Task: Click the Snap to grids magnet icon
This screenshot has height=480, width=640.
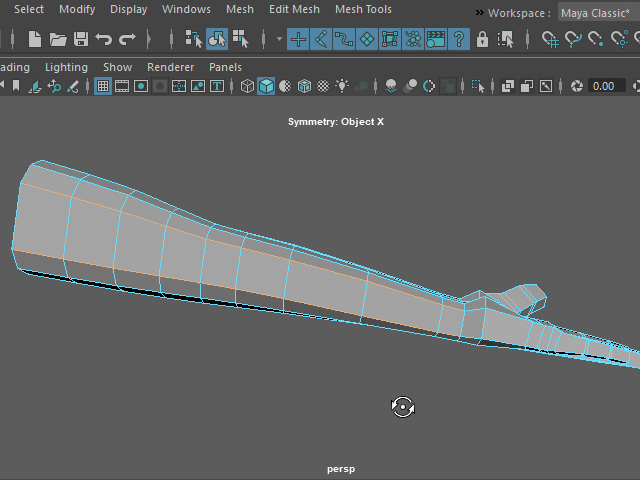Action: pos(551,39)
